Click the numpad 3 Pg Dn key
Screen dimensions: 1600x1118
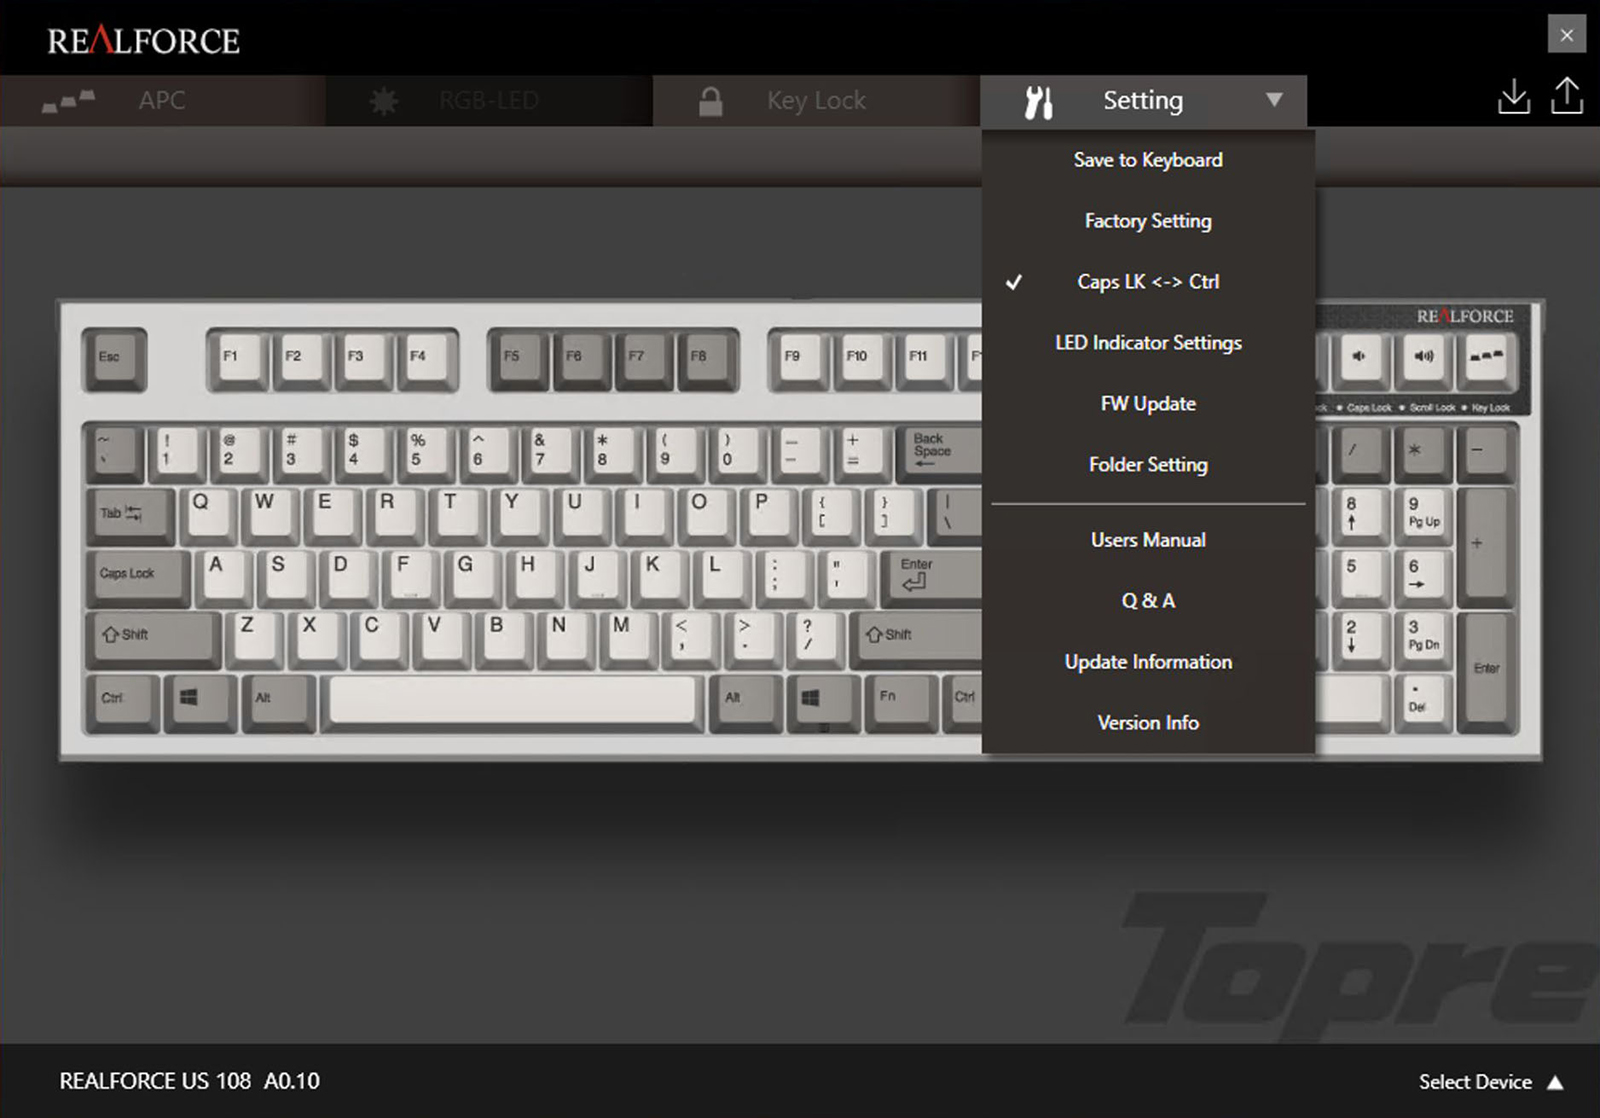pyautogui.click(x=1423, y=640)
